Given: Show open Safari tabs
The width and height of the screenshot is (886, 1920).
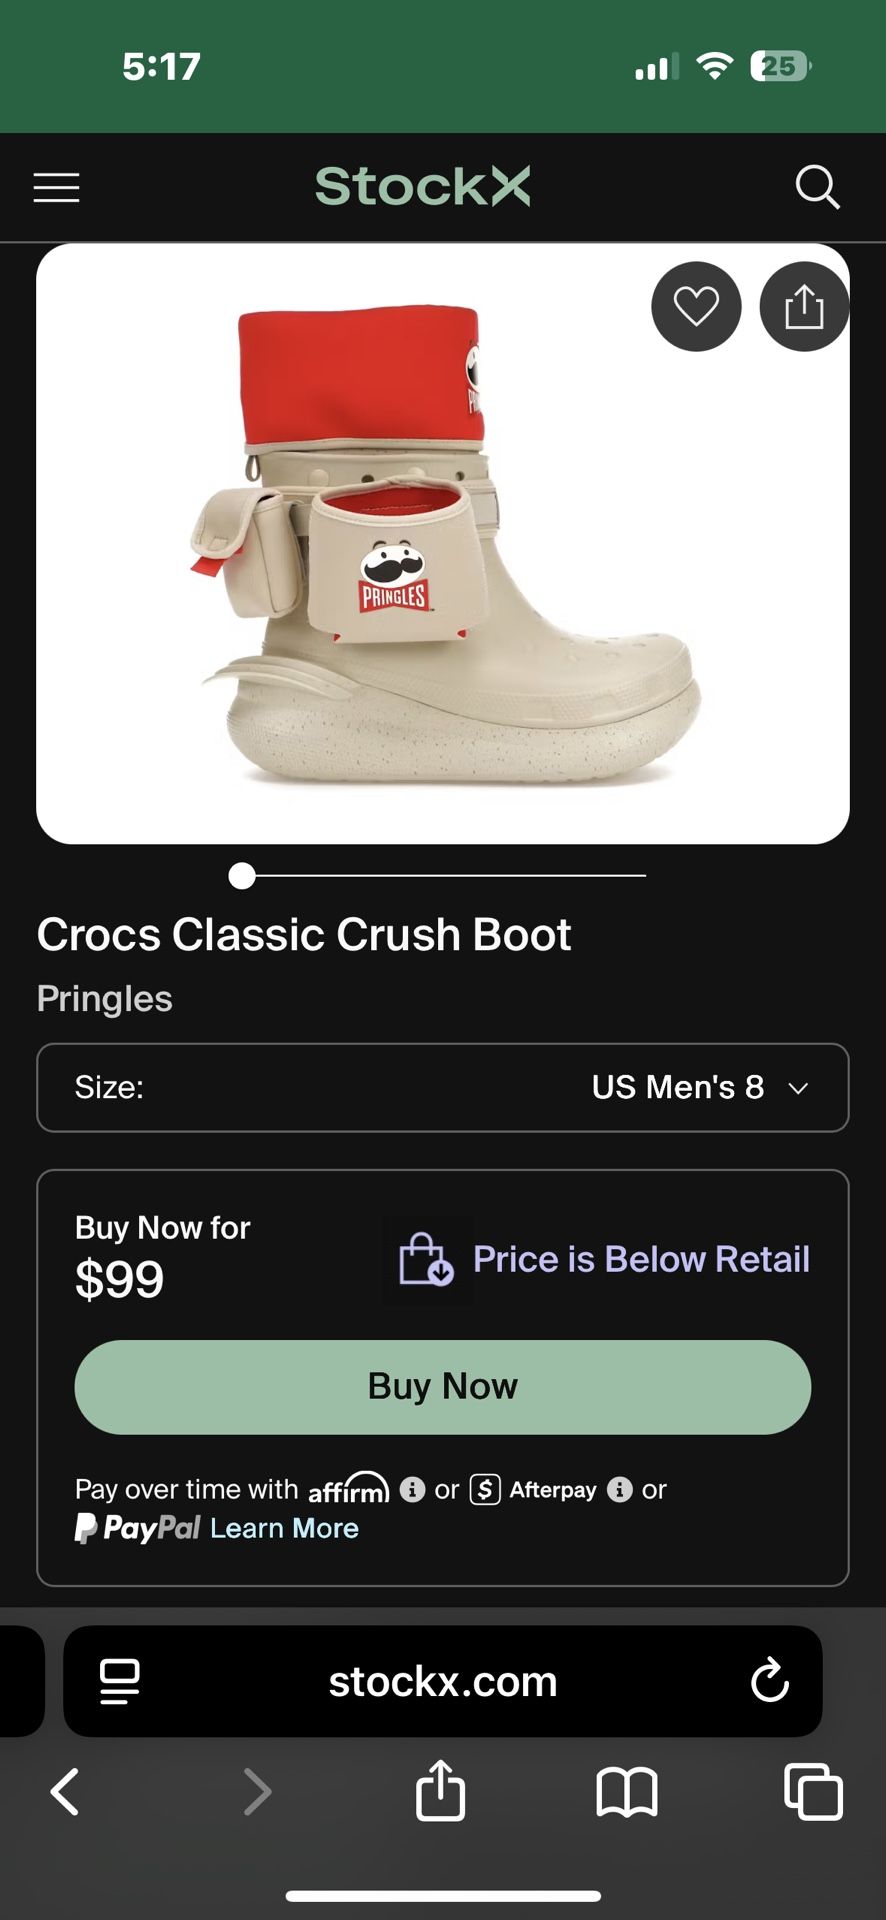Looking at the screenshot, I should pos(813,1791).
